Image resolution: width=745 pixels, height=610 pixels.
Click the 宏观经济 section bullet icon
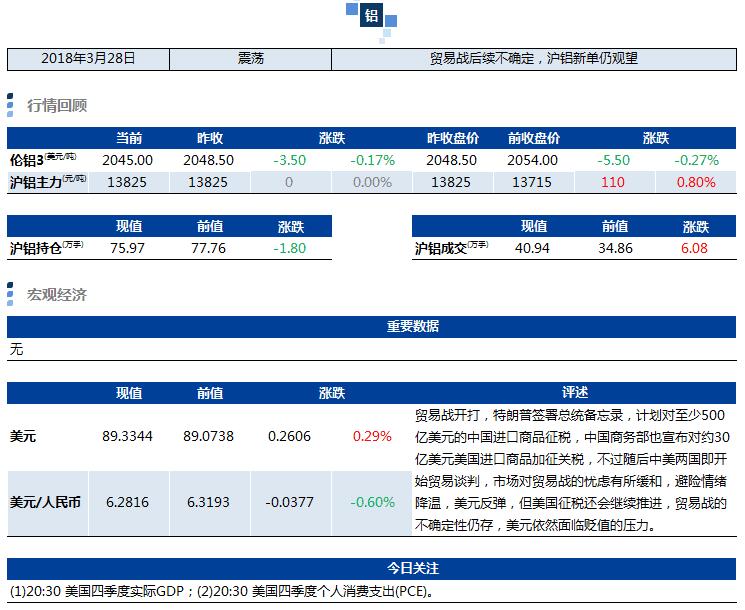tap(10, 294)
